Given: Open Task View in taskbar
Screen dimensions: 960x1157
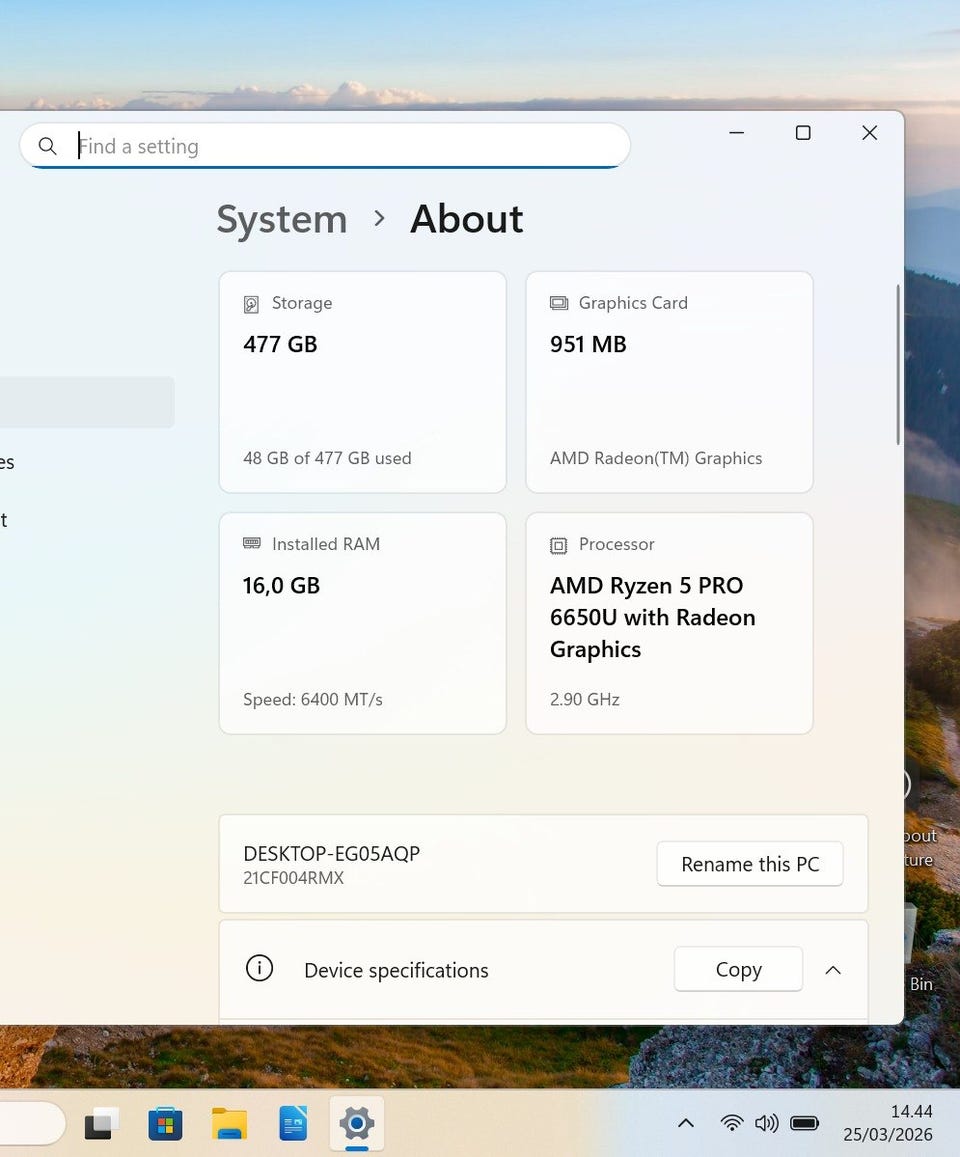Looking at the screenshot, I should pyautogui.click(x=101, y=1124).
